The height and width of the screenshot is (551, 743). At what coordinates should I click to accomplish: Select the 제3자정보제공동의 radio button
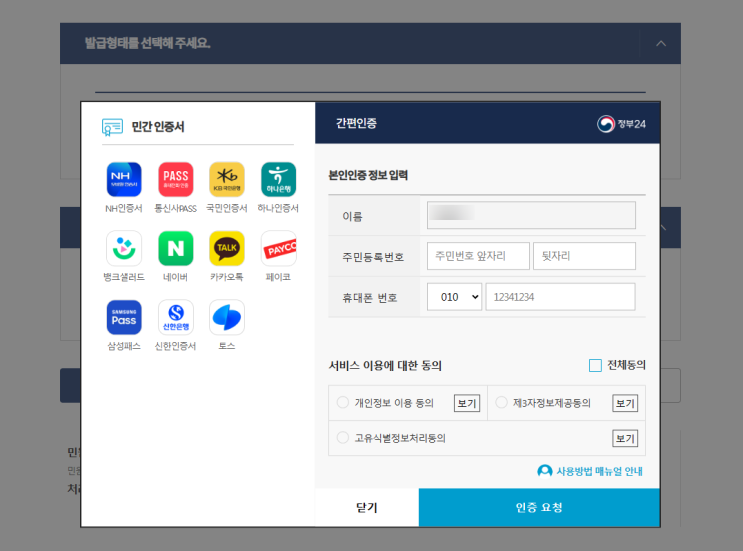coord(501,403)
